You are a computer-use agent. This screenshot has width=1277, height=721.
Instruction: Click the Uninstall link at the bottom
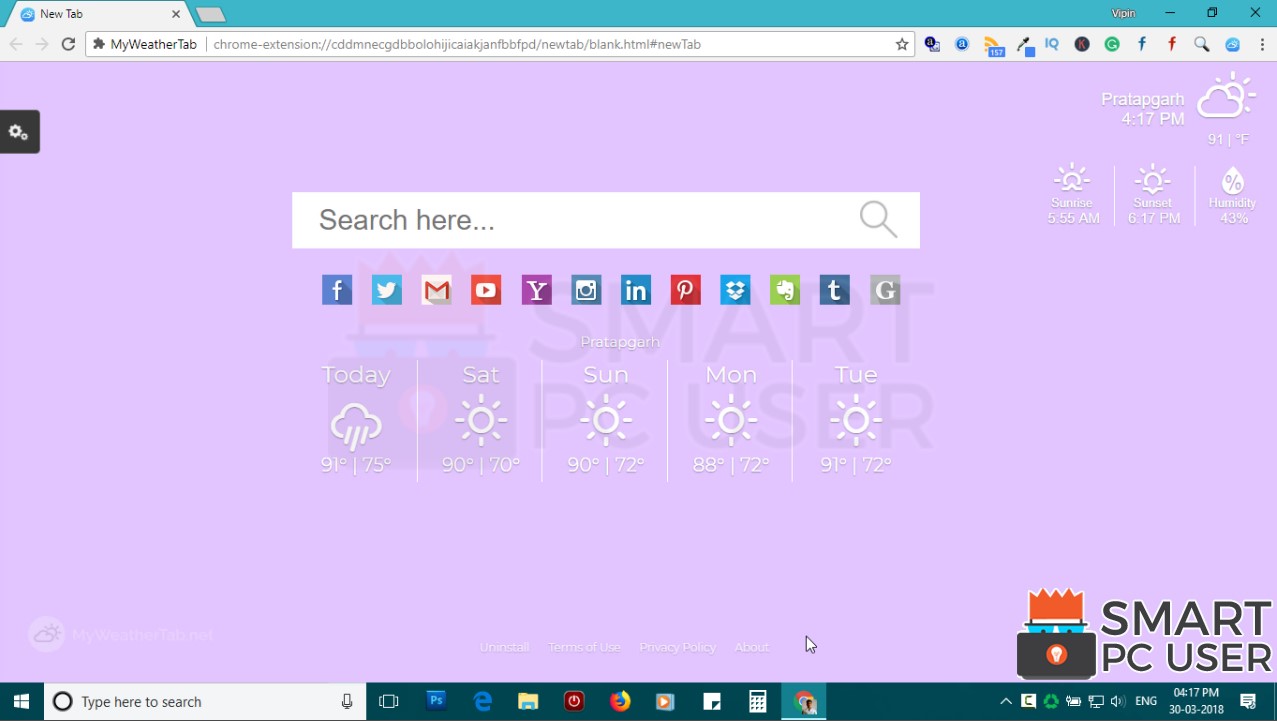click(504, 647)
